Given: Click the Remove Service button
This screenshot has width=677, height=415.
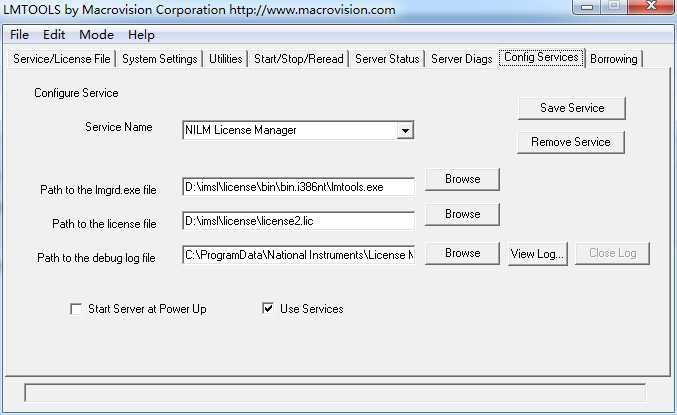Looking at the screenshot, I should (571, 142).
